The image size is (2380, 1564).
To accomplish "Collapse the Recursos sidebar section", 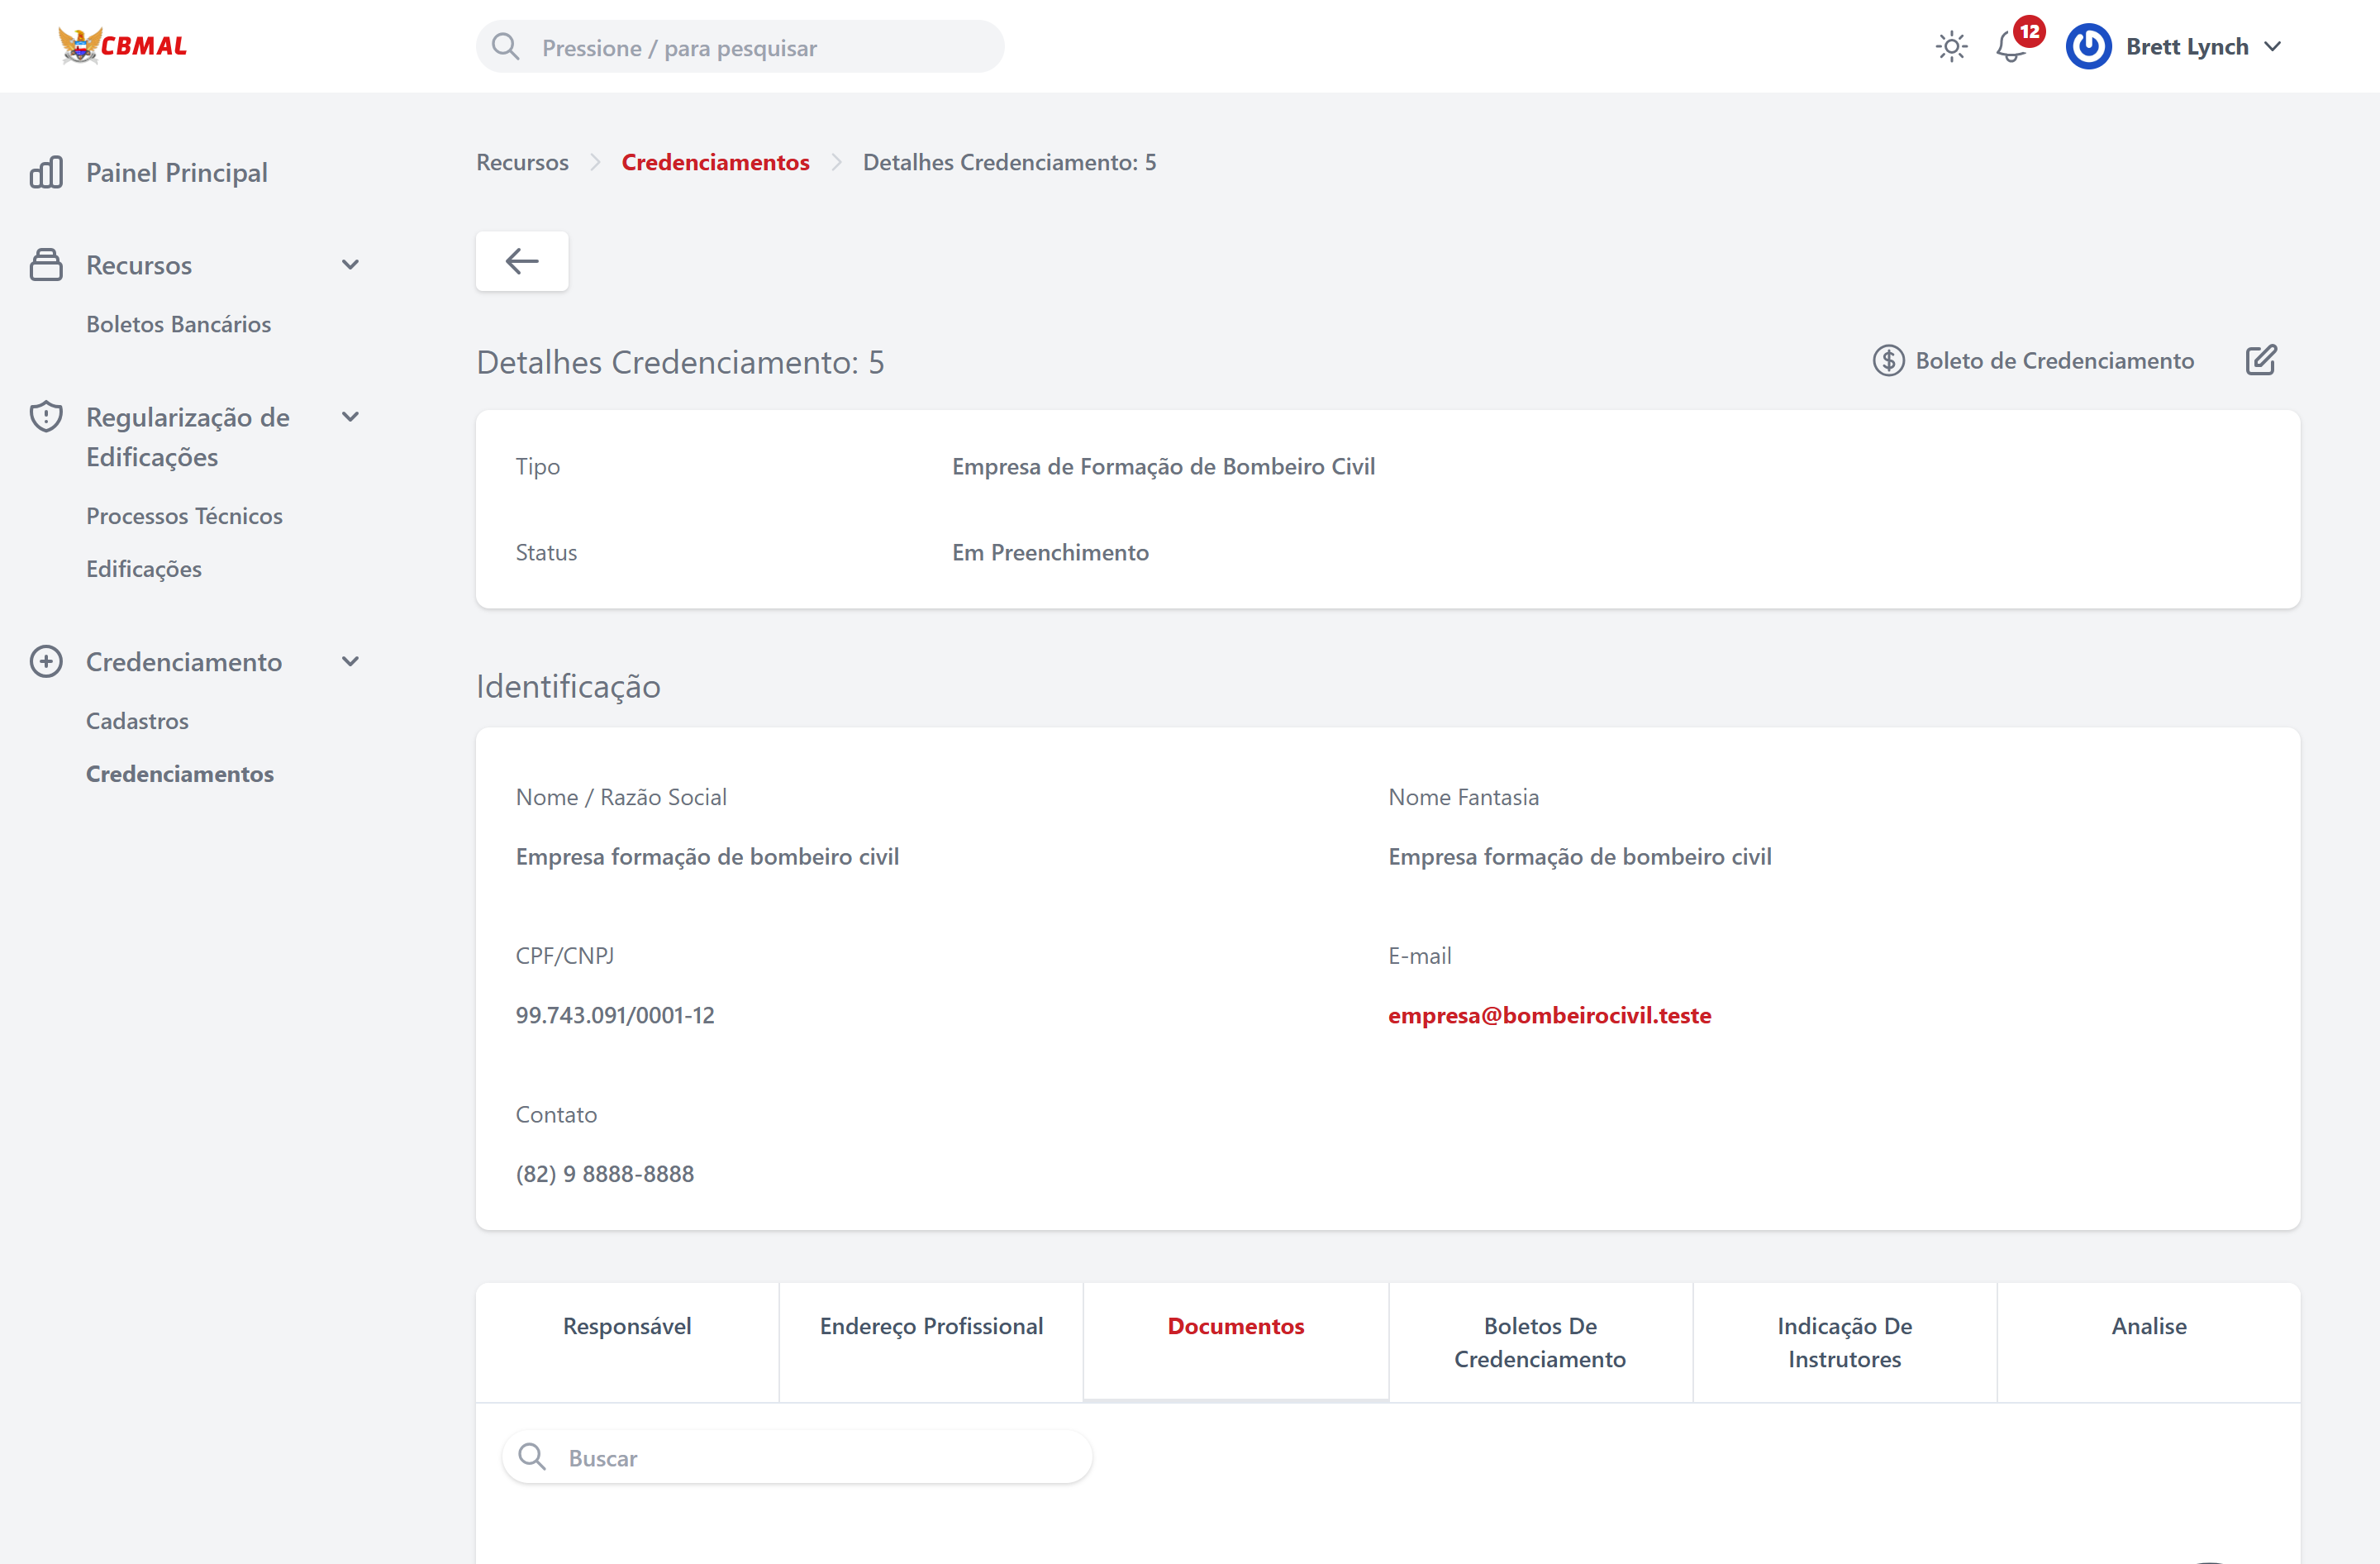I will pos(350,265).
